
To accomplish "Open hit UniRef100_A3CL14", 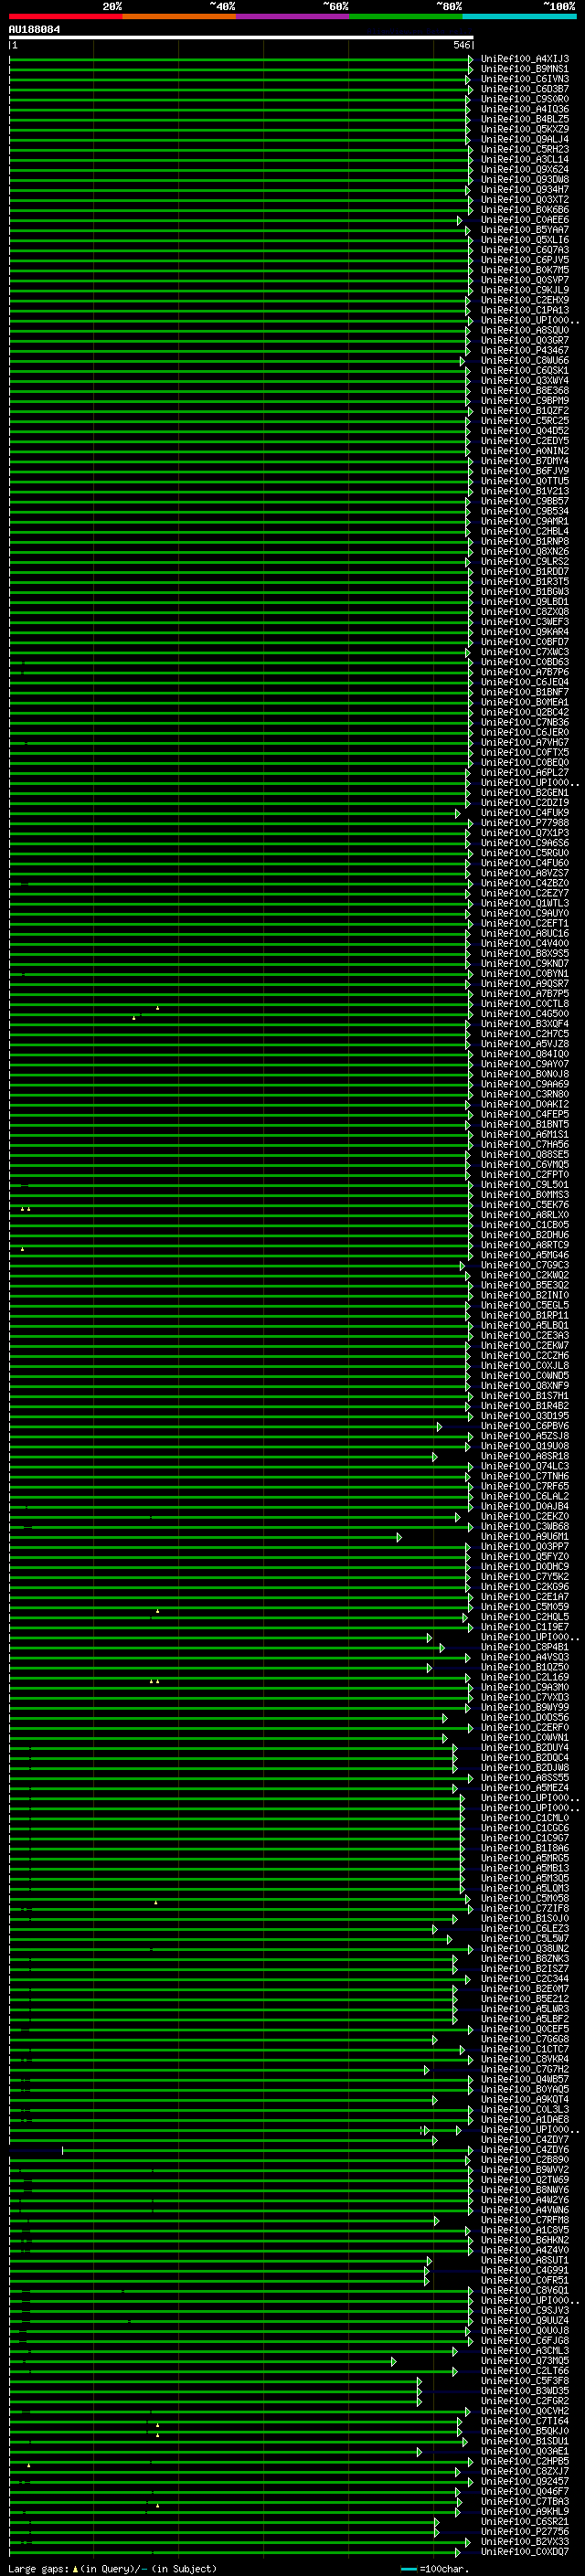I will pos(525,159).
